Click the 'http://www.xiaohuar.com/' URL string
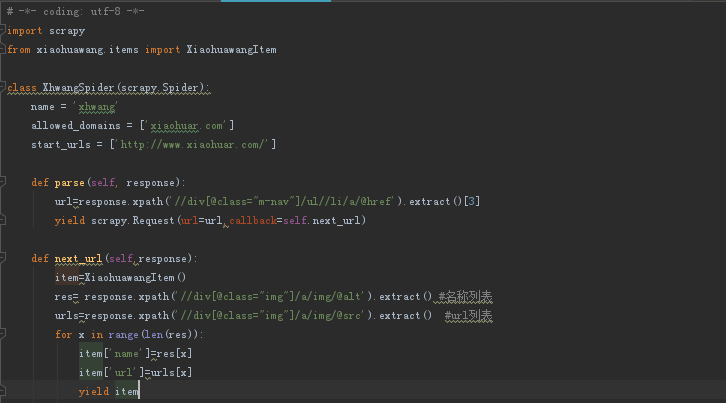Screen dimensions: 726x403 point(193,145)
